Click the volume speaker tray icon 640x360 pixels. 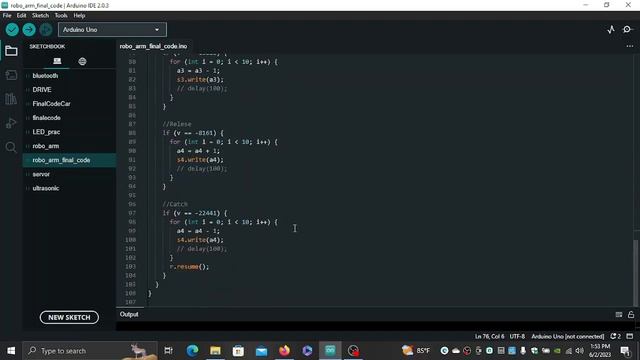point(580,351)
